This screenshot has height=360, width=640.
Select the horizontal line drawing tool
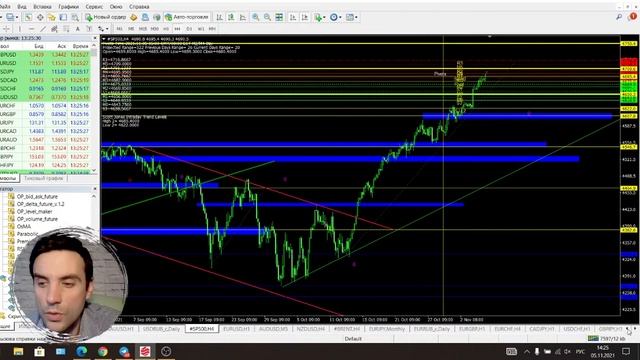pos(31,29)
